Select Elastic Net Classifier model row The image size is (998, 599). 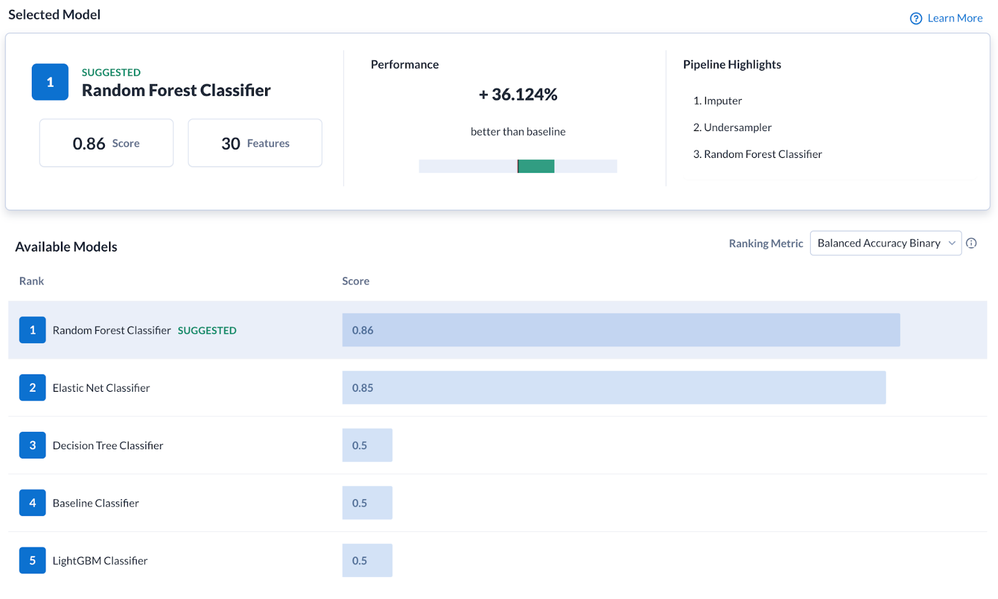tap(101, 388)
